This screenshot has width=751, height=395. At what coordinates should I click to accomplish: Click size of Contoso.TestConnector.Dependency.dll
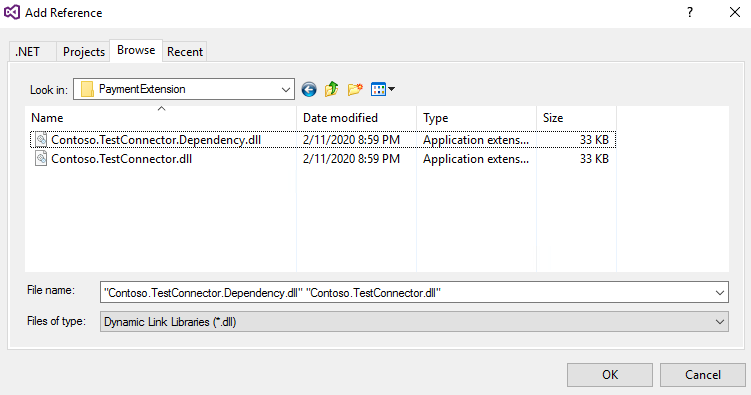point(594,140)
